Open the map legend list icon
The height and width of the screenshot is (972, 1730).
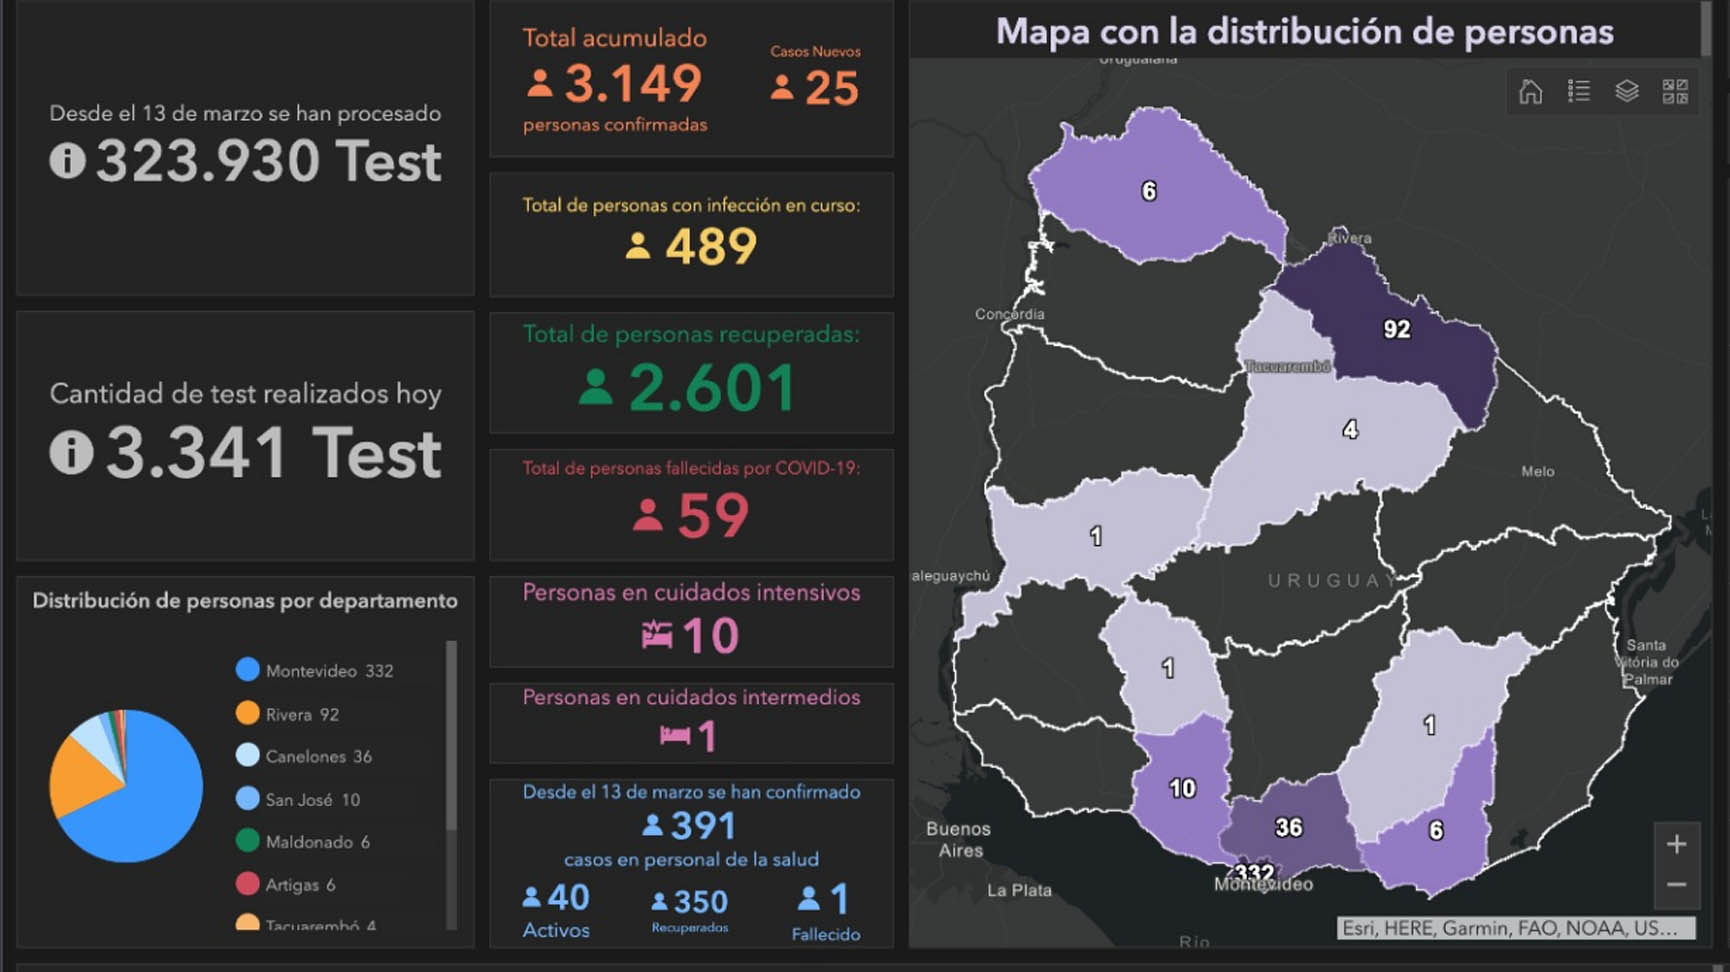click(1579, 92)
